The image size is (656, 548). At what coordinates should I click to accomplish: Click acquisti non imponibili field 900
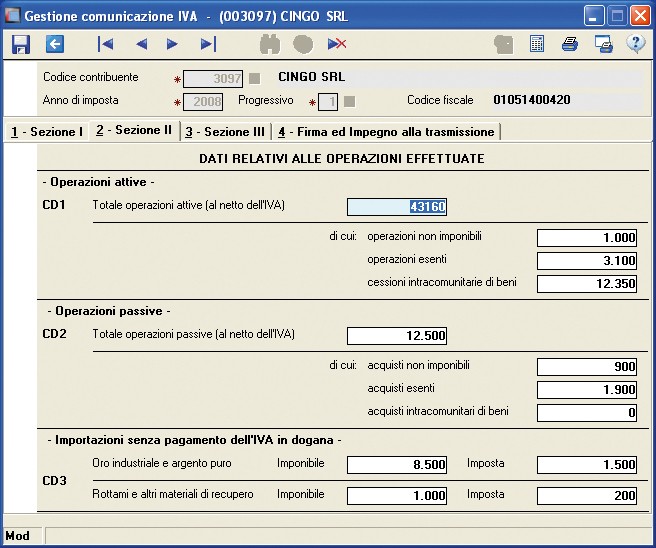click(x=587, y=366)
